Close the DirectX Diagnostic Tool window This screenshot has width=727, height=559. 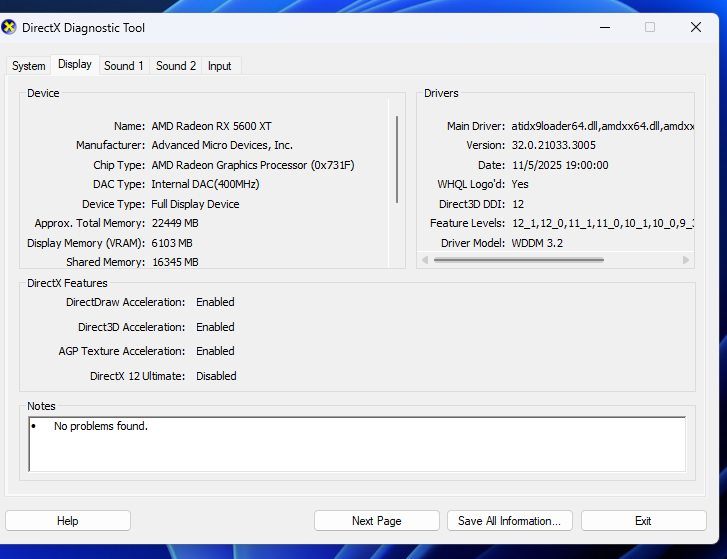pyautogui.click(x=695, y=27)
